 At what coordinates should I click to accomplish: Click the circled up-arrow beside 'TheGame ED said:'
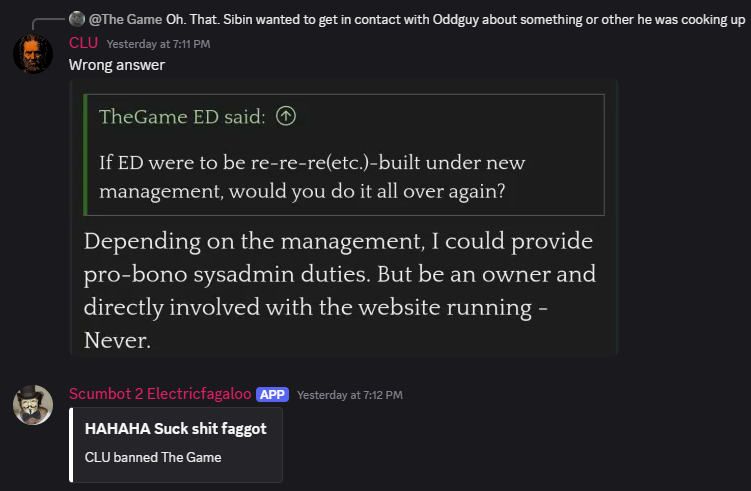[286, 117]
